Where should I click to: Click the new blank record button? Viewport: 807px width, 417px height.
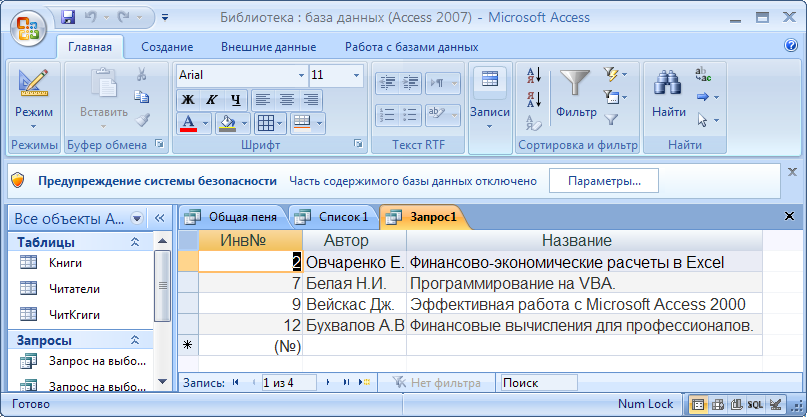[x=365, y=383]
